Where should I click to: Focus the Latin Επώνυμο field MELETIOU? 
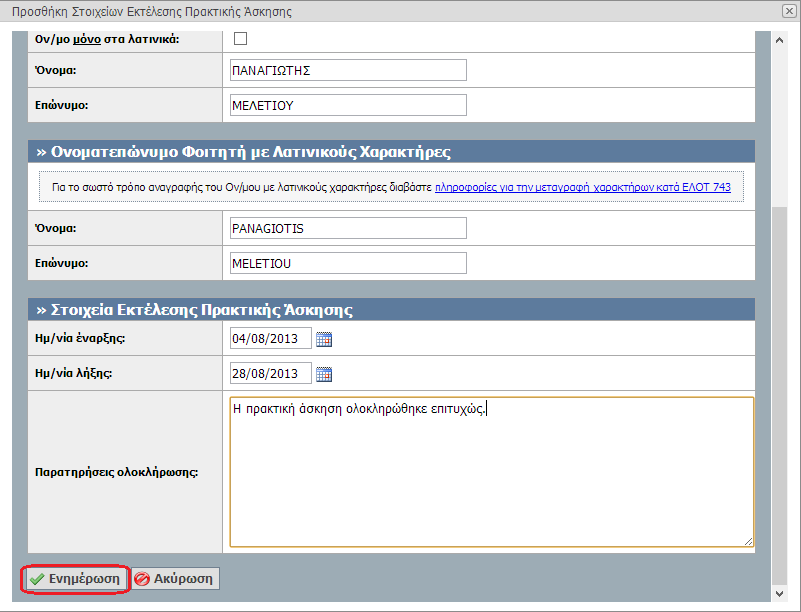[x=348, y=263]
